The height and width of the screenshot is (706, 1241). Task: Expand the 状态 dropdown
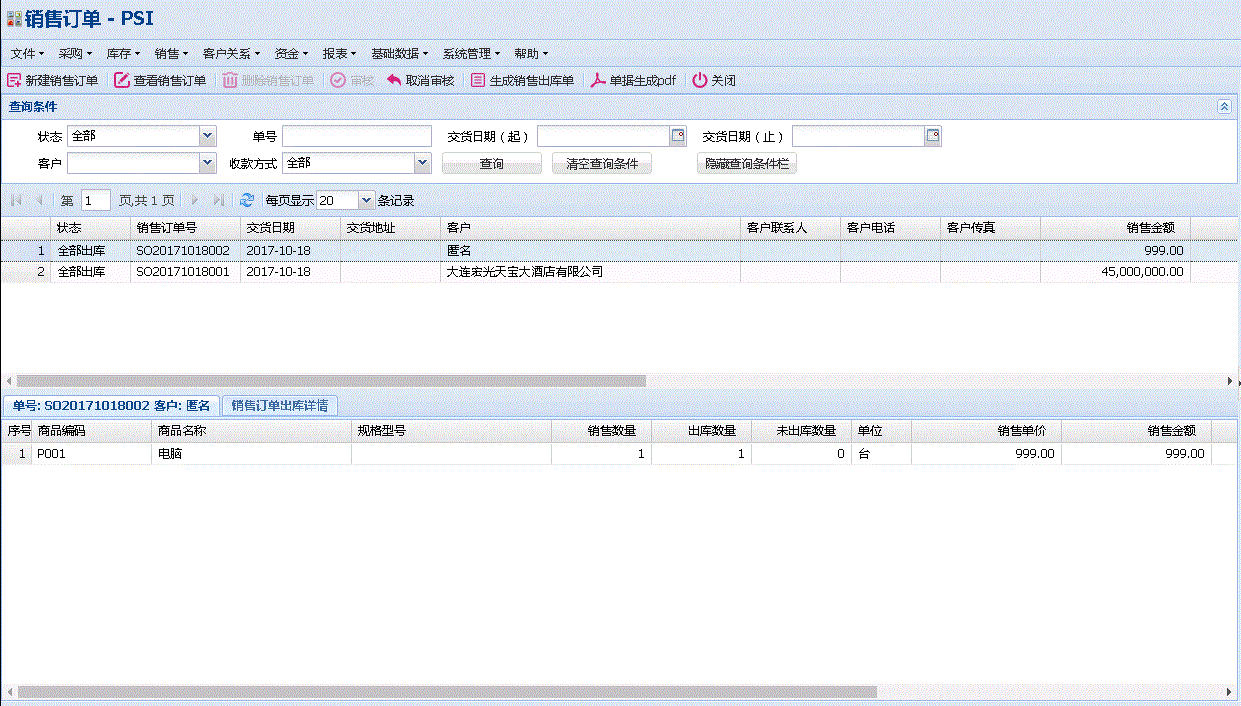(x=207, y=136)
